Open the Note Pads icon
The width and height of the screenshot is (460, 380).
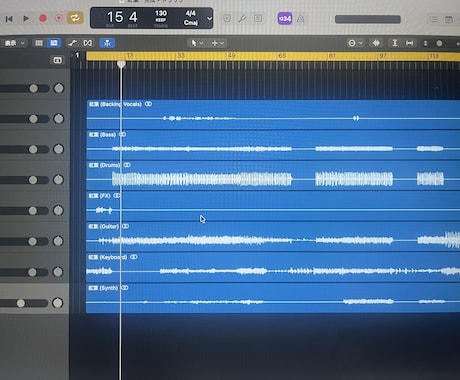pyautogui.click(x=449, y=19)
